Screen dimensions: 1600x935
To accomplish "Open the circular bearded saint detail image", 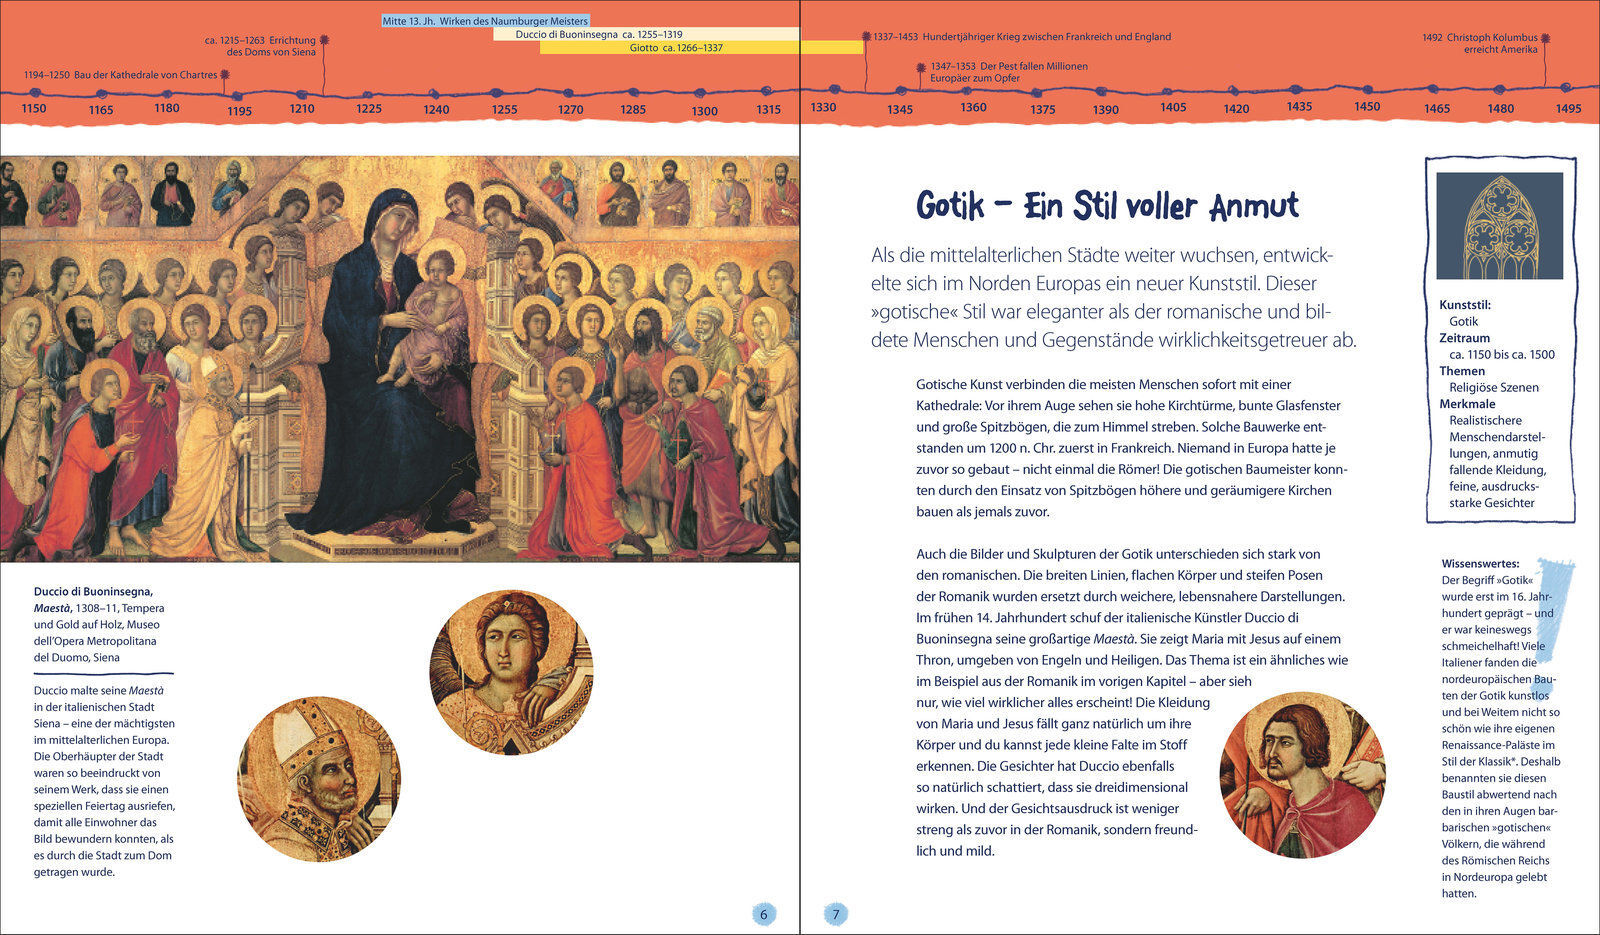I will pos(1302,774).
